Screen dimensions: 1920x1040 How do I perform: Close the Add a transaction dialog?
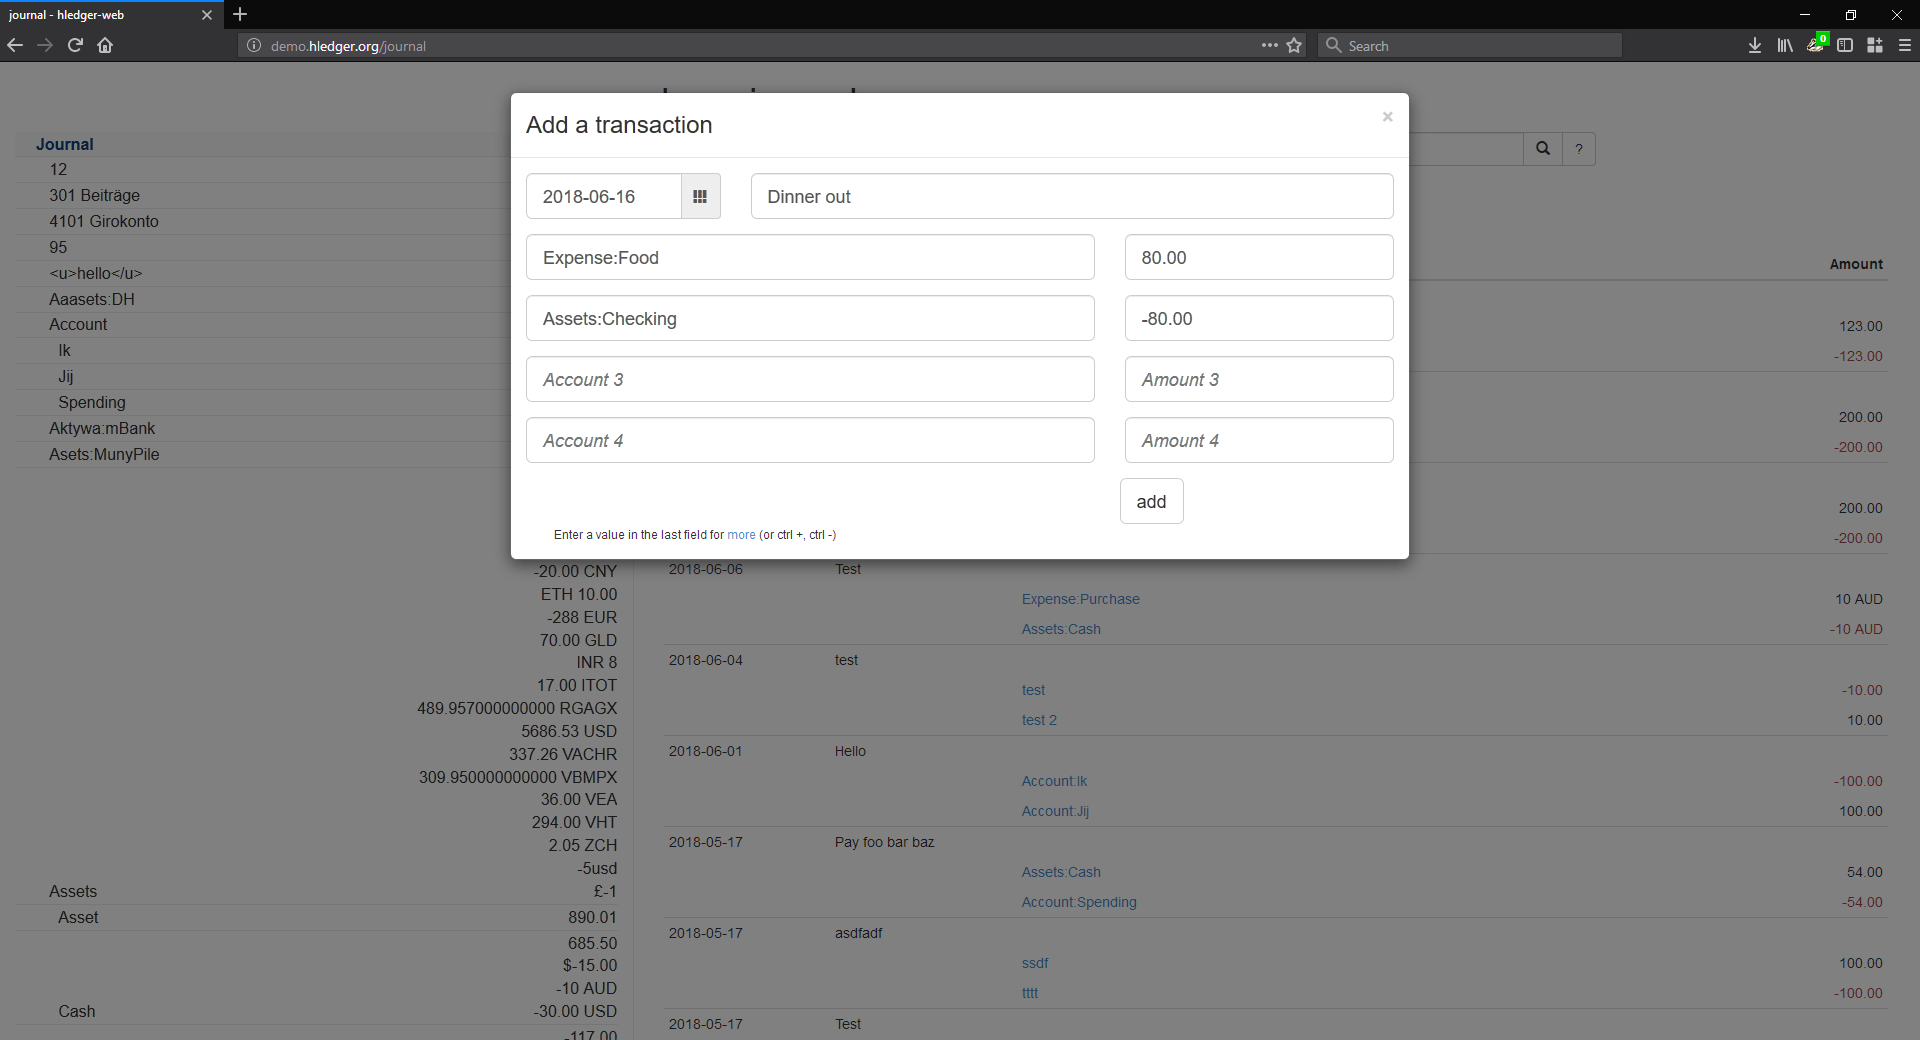pyautogui.click(x=1387, y=117)
